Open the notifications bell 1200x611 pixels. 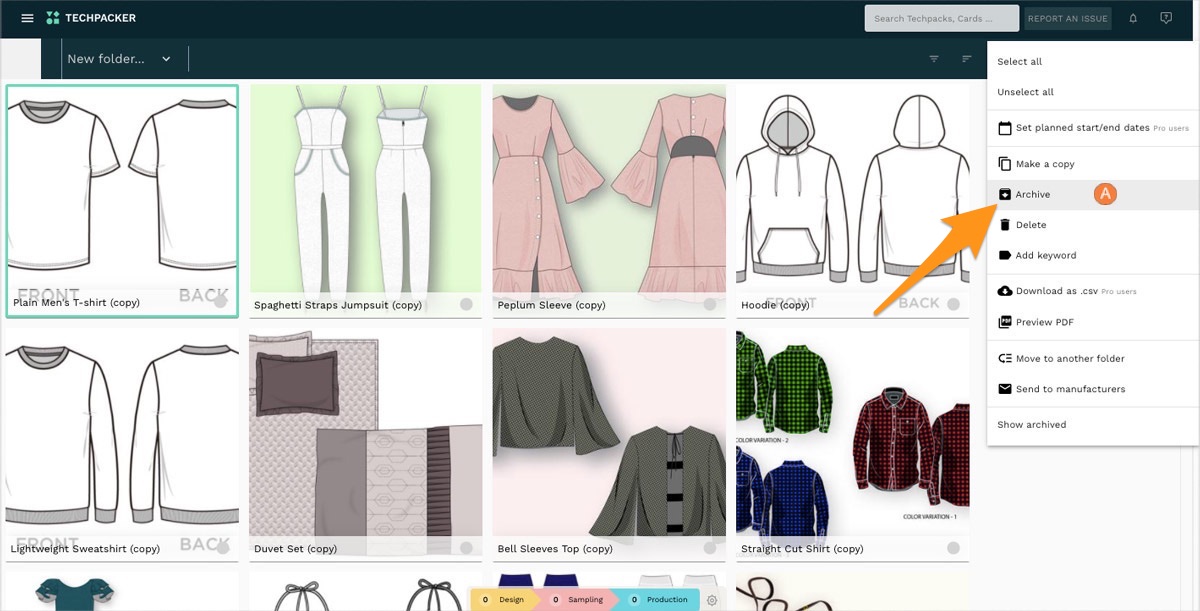(x=1133, y=18)
